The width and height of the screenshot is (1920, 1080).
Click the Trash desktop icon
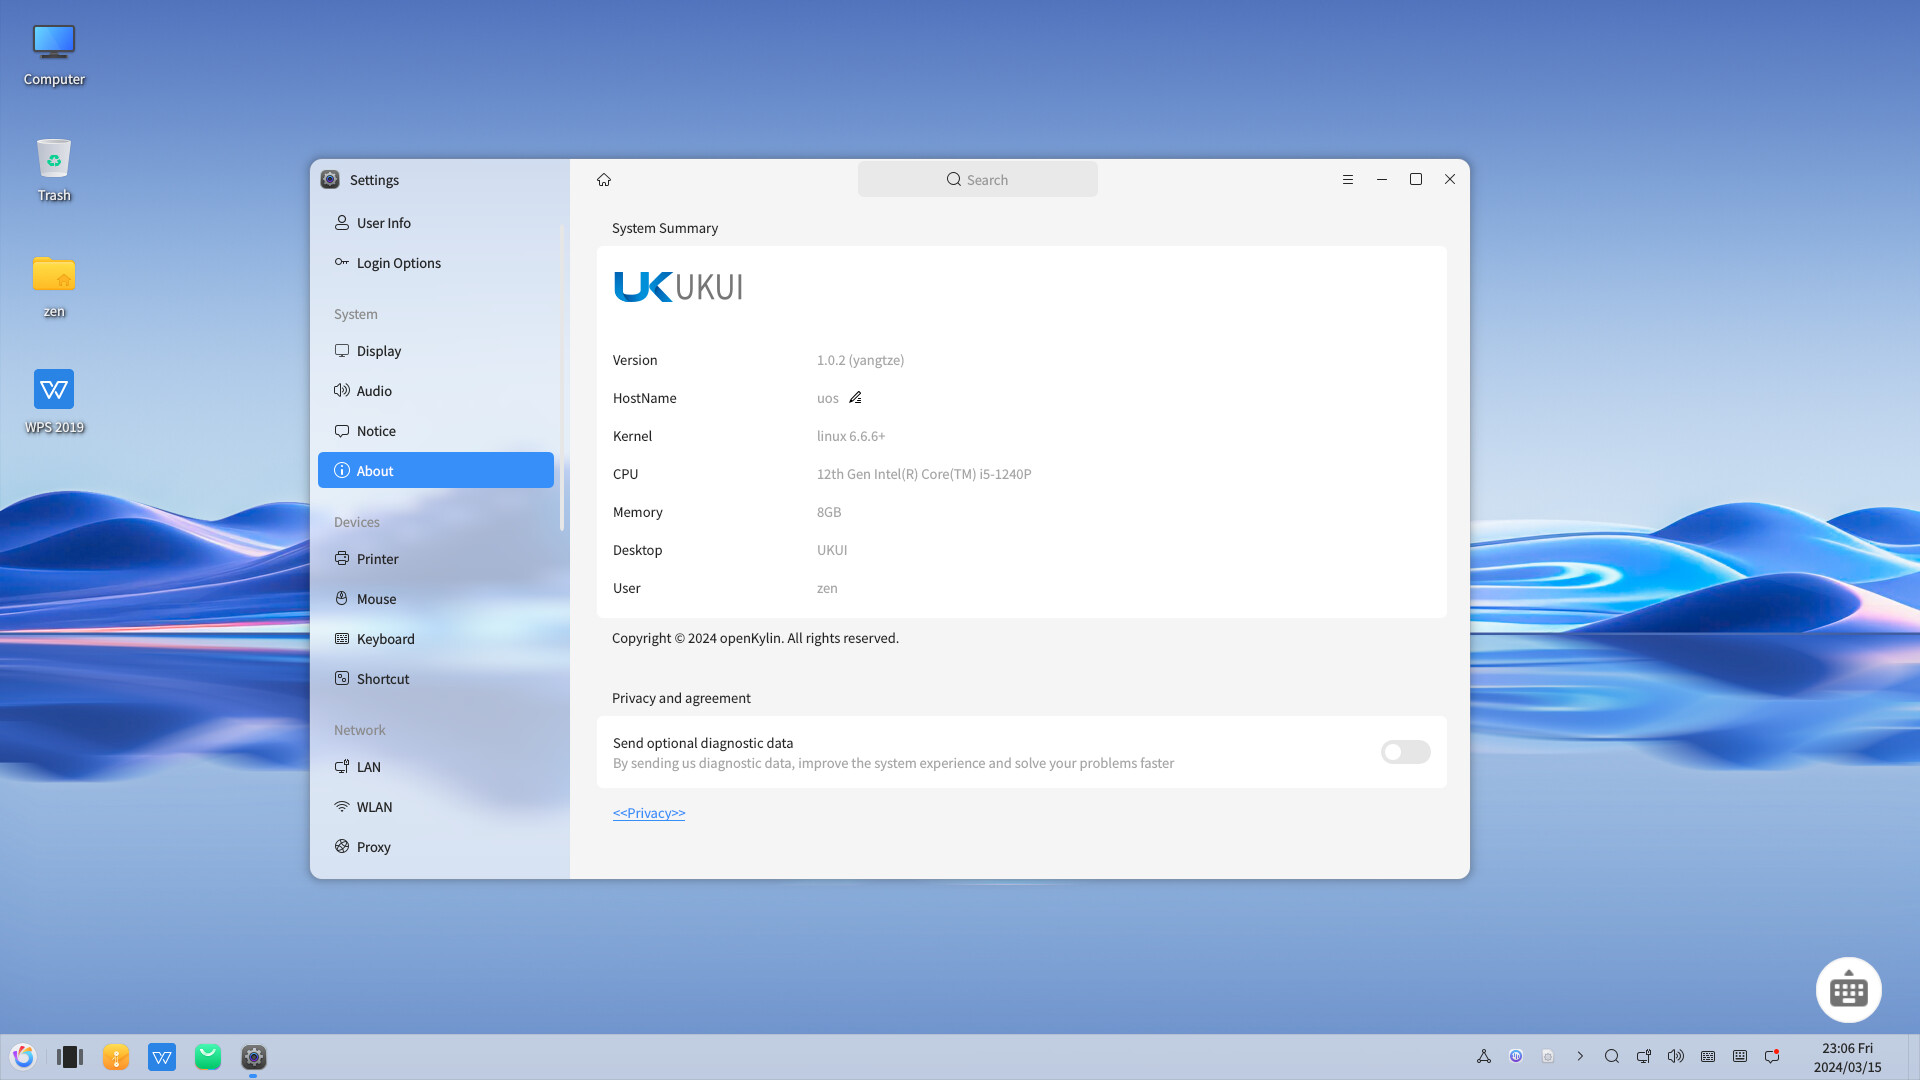click(54, 168)
